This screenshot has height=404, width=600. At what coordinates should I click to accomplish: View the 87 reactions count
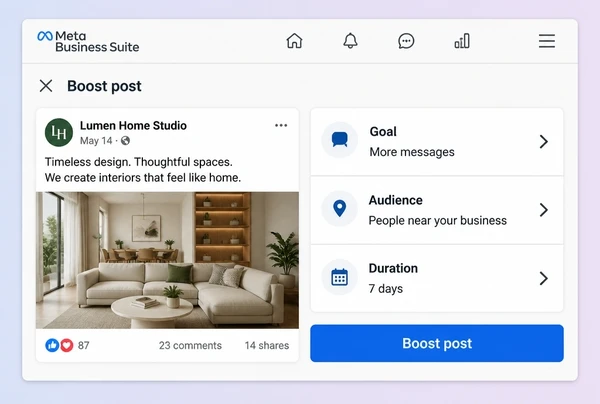pyautogui.click(x=83, y=345)
